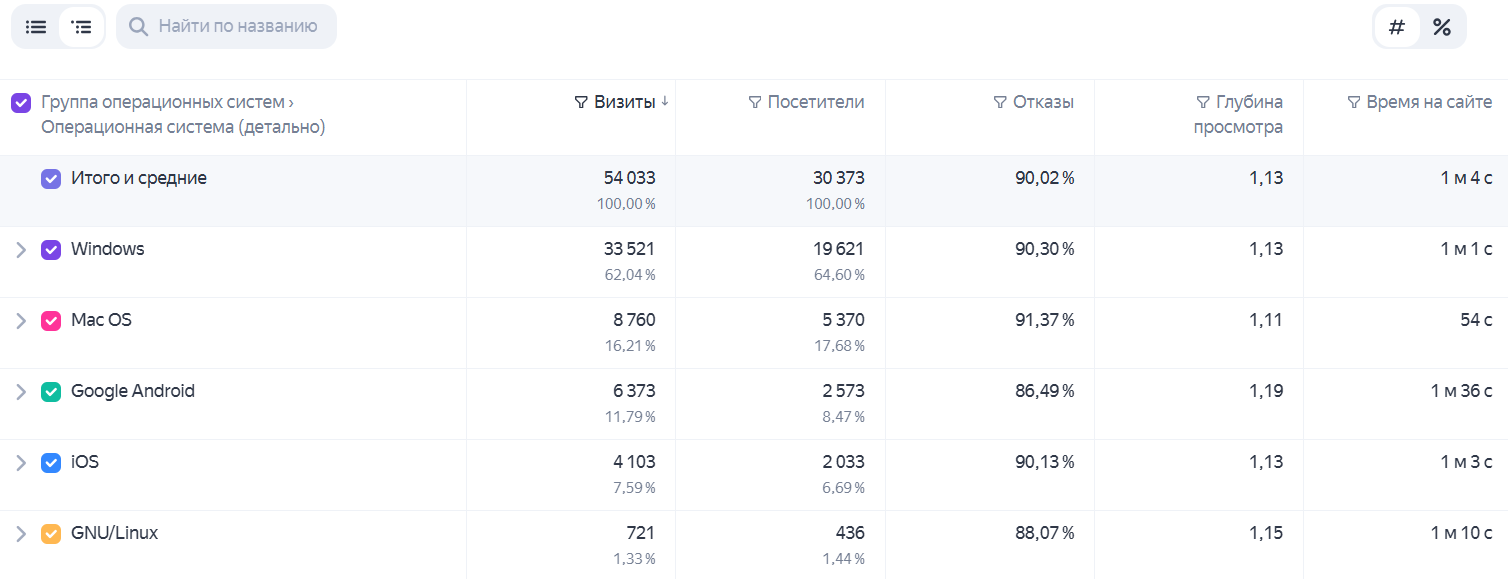Uncheck the Windows row checkbox
Screen dimensions: 1508x579
(x=51, y=250)
